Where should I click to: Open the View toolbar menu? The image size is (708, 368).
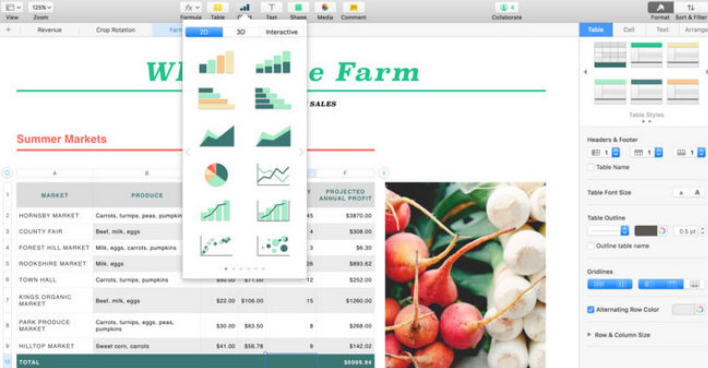pyautogui.click(x=13, y=8)
